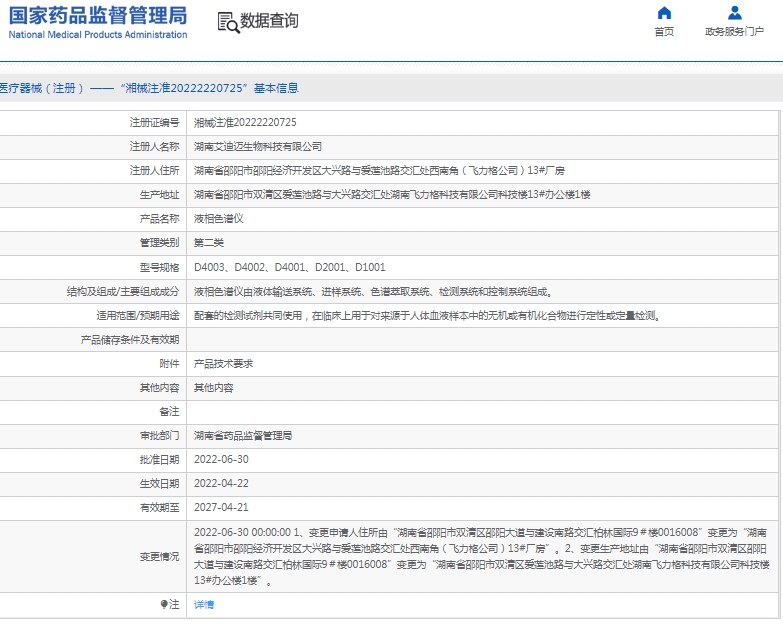Click the 生产地址 address value
This screenshot has width=783, height=625.
coord(392,195)
